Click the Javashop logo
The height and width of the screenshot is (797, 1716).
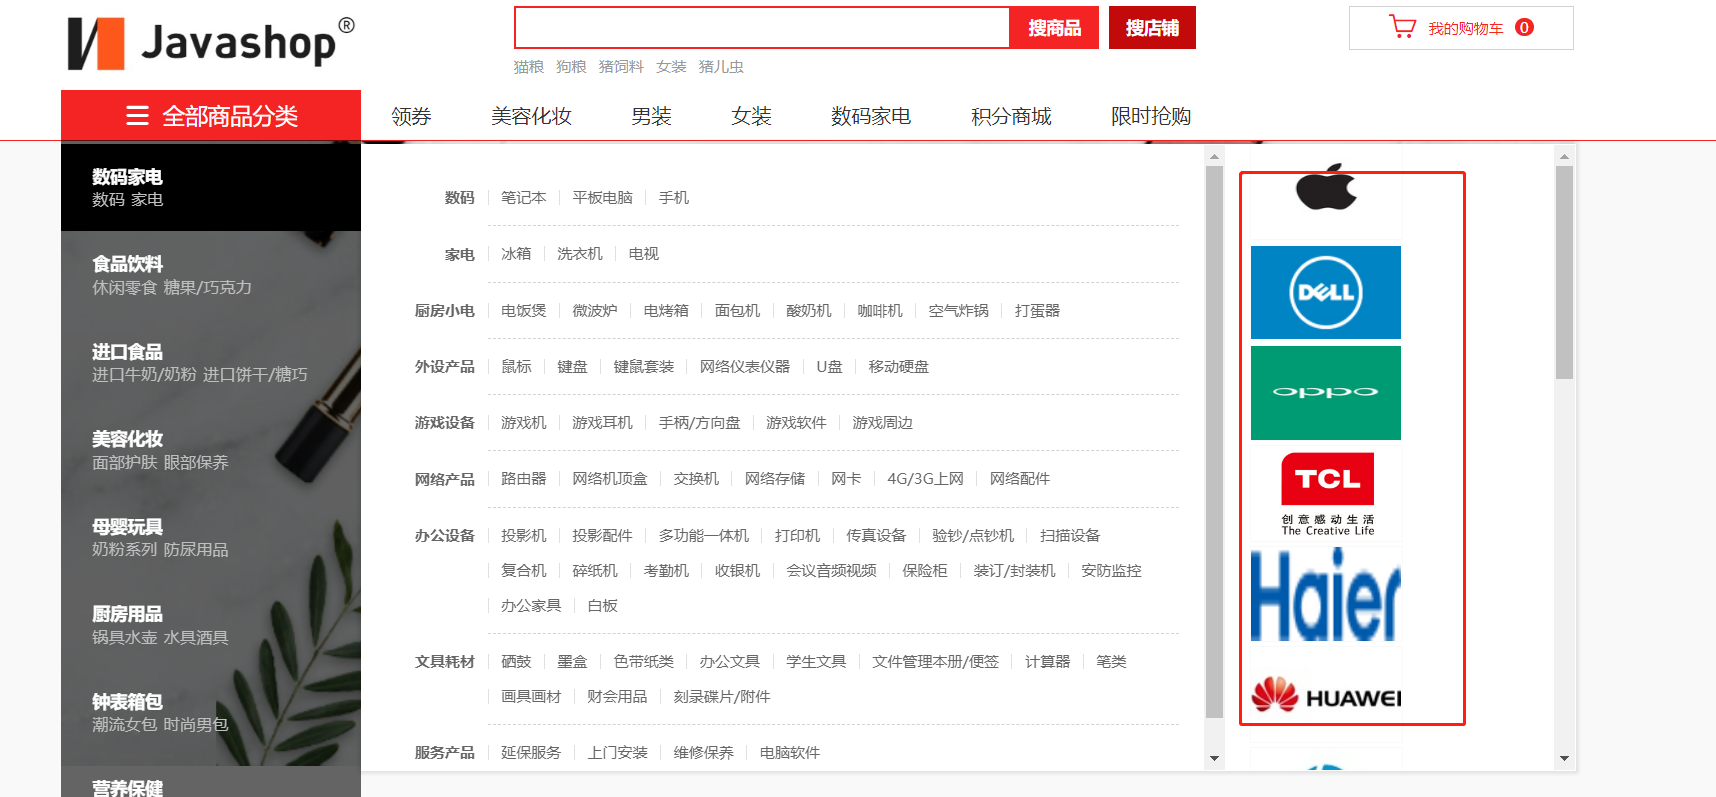click(x=211, y=43)
